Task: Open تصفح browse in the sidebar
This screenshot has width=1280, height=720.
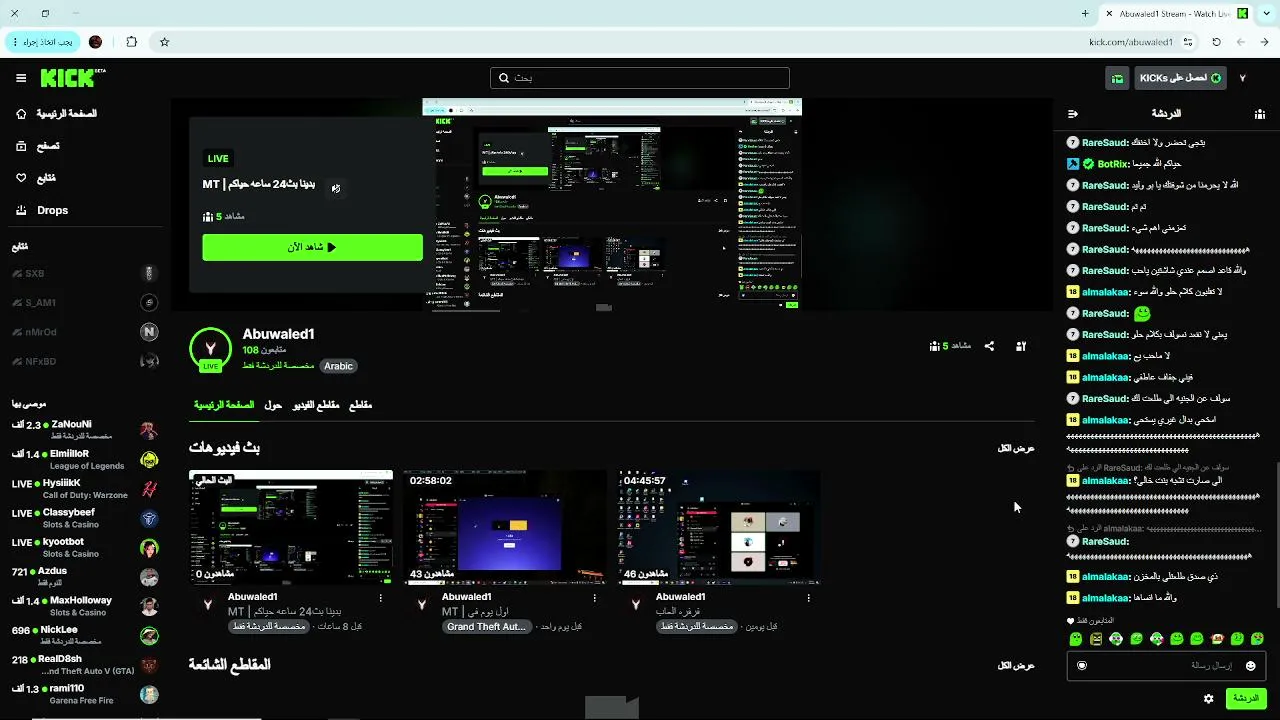Action: tap(37, 146)
